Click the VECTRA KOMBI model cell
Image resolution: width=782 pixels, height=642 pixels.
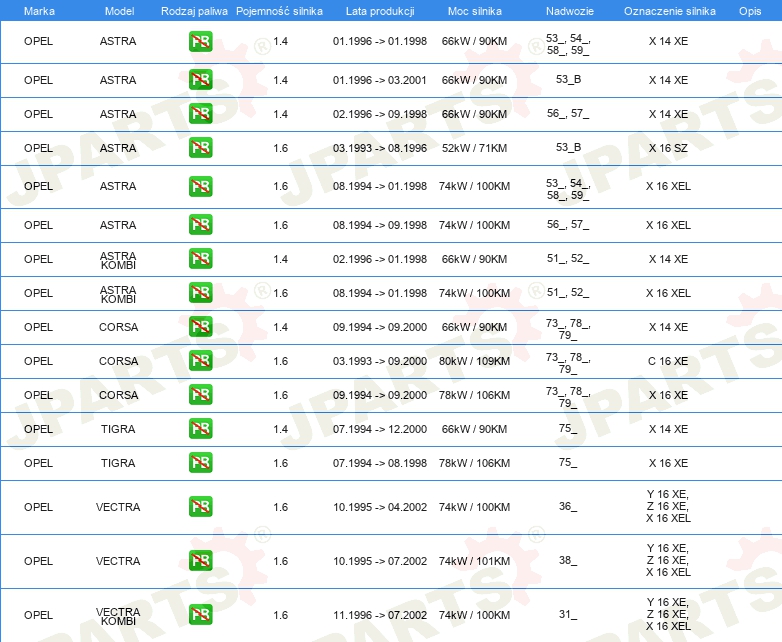(118, 617)
